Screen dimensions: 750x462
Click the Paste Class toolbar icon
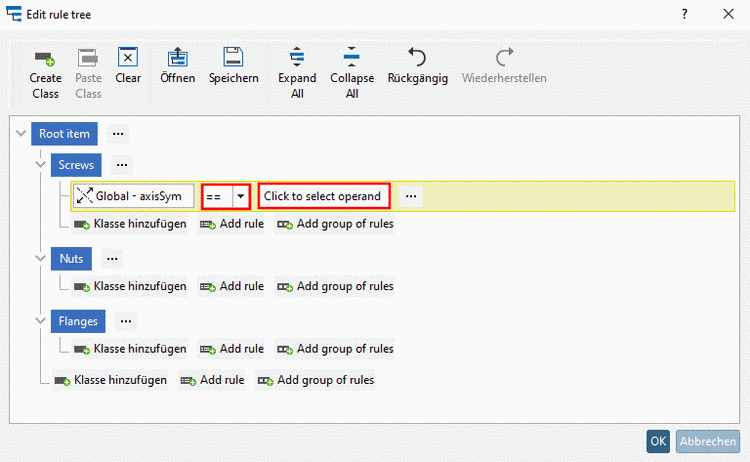tap(88, 58)
